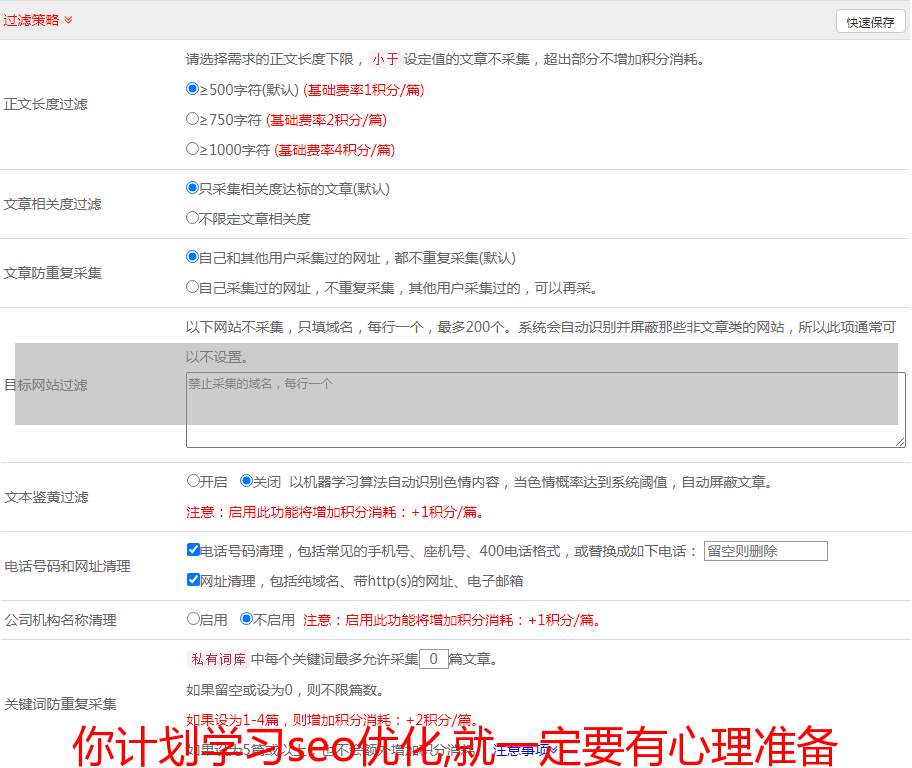This screenshot has width=912, height=768.
Task: Click the 禁止采集的域名 textarea
Action: pyautogui.click(x=545, y=410)
